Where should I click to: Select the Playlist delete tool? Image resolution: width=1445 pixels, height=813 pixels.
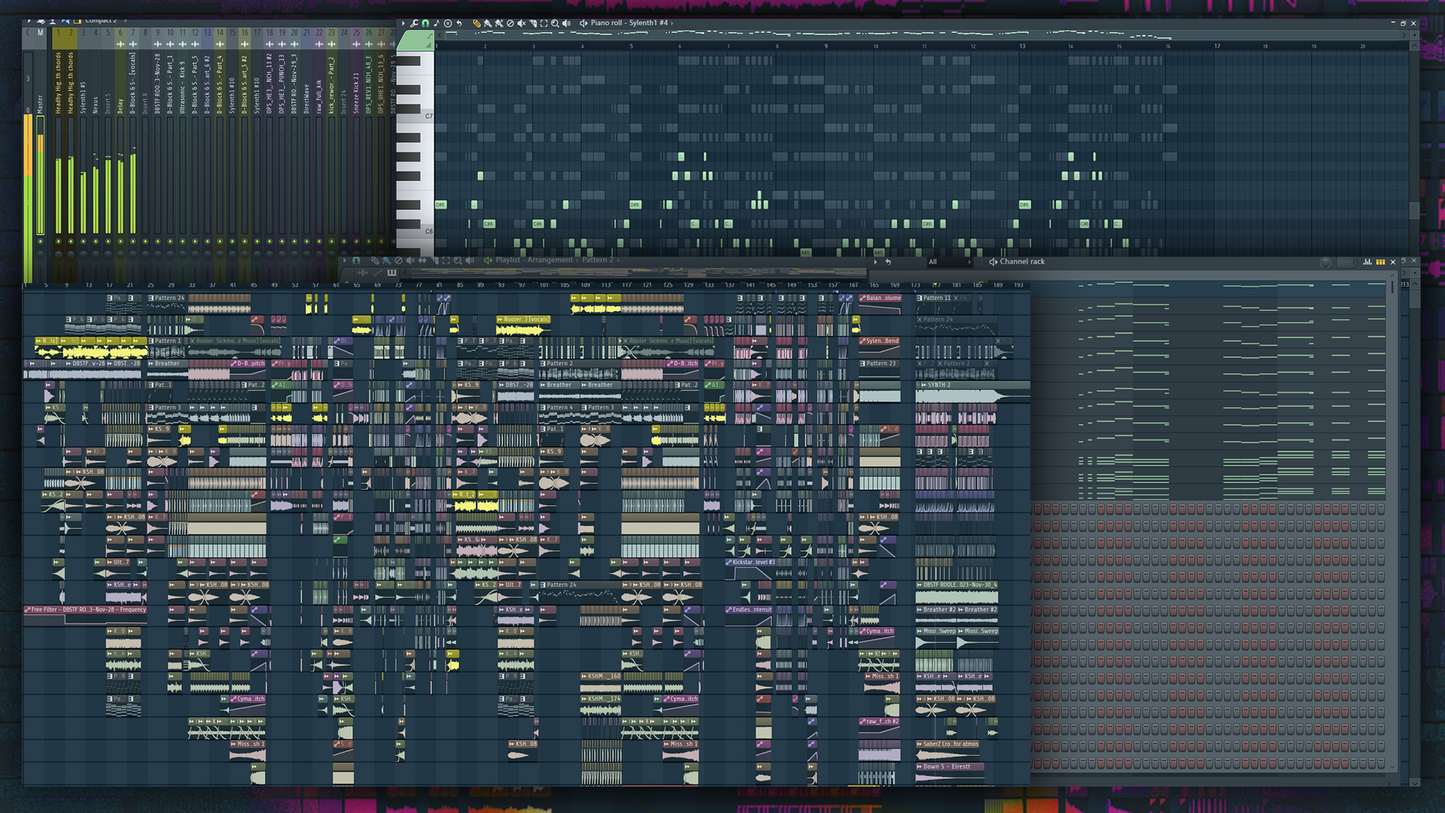coord(398,260)
